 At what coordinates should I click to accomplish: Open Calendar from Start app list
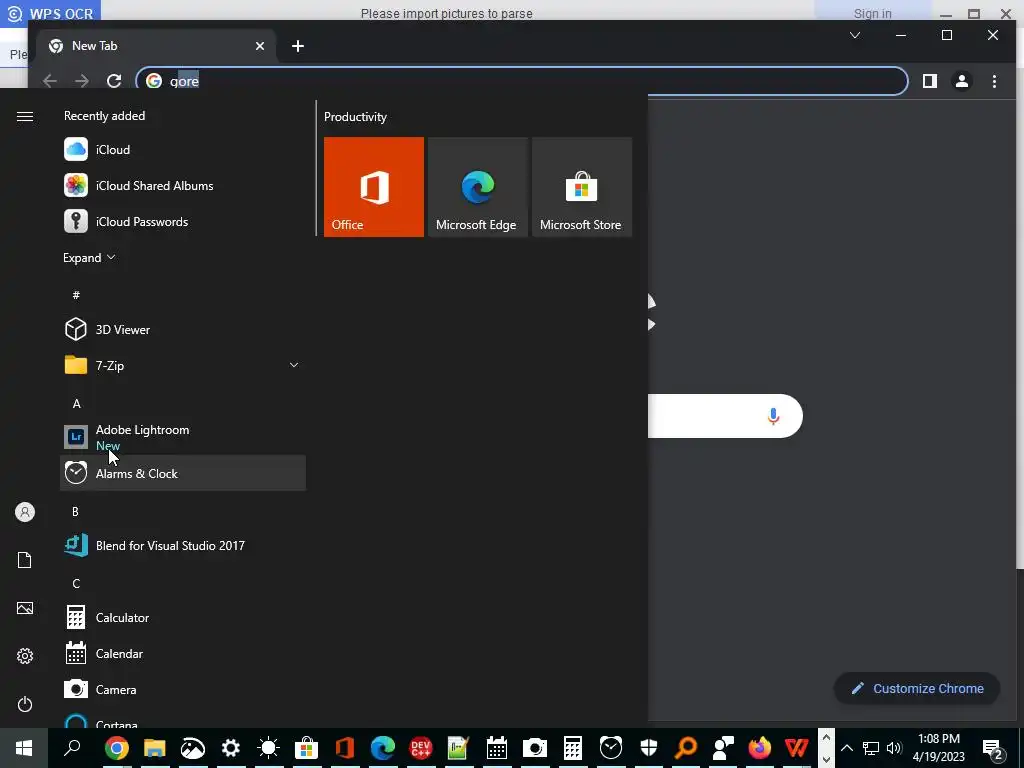(x=183, y=653)
